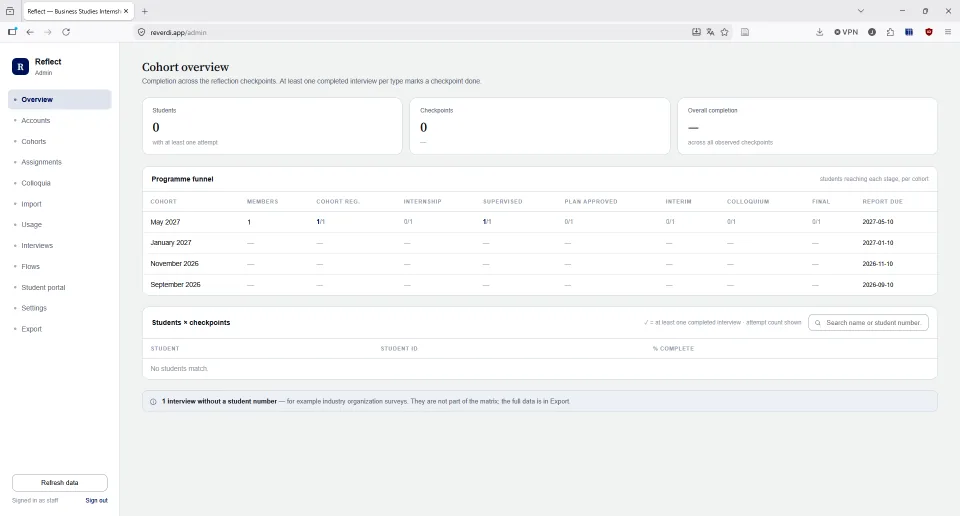960x516 pixels.
Task: Close the Reflect browser tab
Action: coord(126,11)
